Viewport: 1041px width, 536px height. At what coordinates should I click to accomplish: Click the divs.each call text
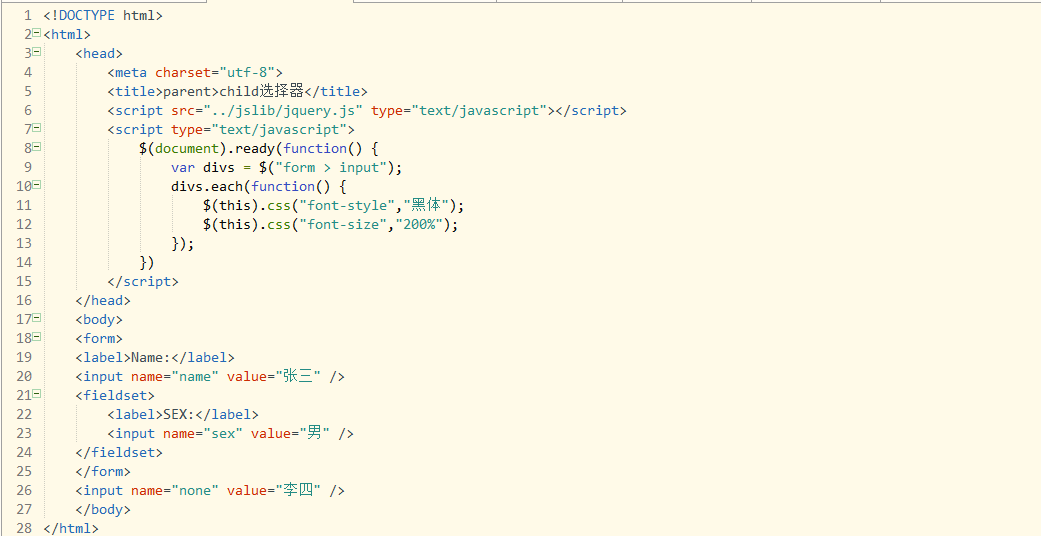[x=210, y=187]
